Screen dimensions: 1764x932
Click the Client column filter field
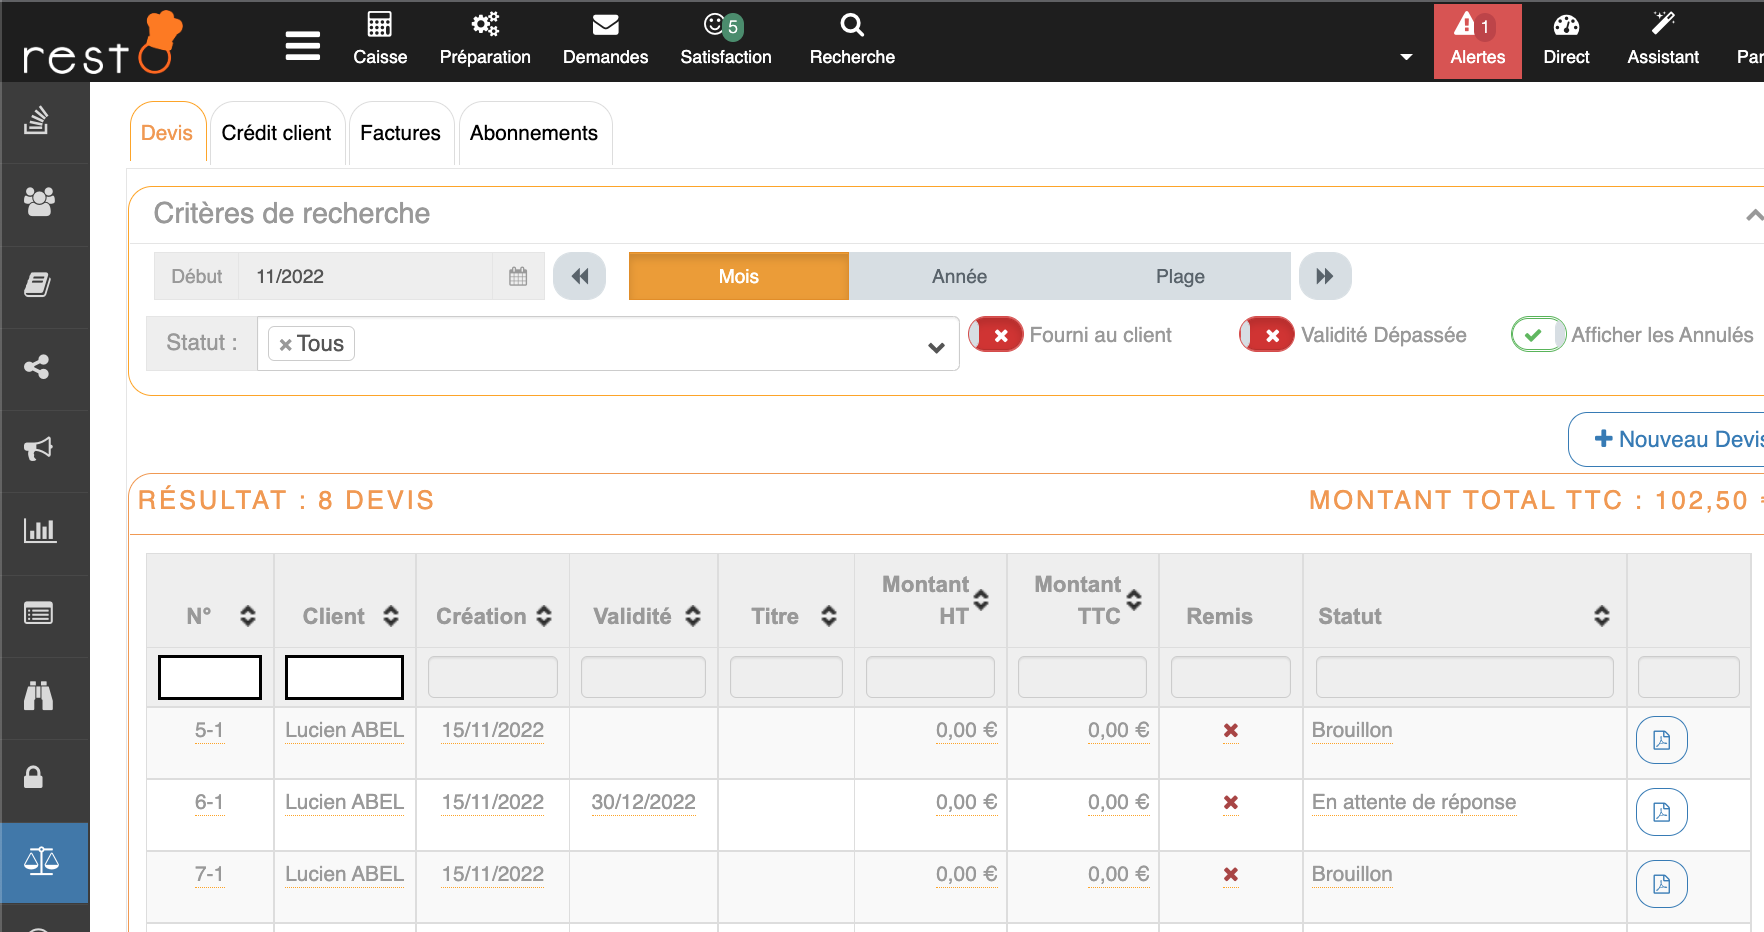coord(344,678)
